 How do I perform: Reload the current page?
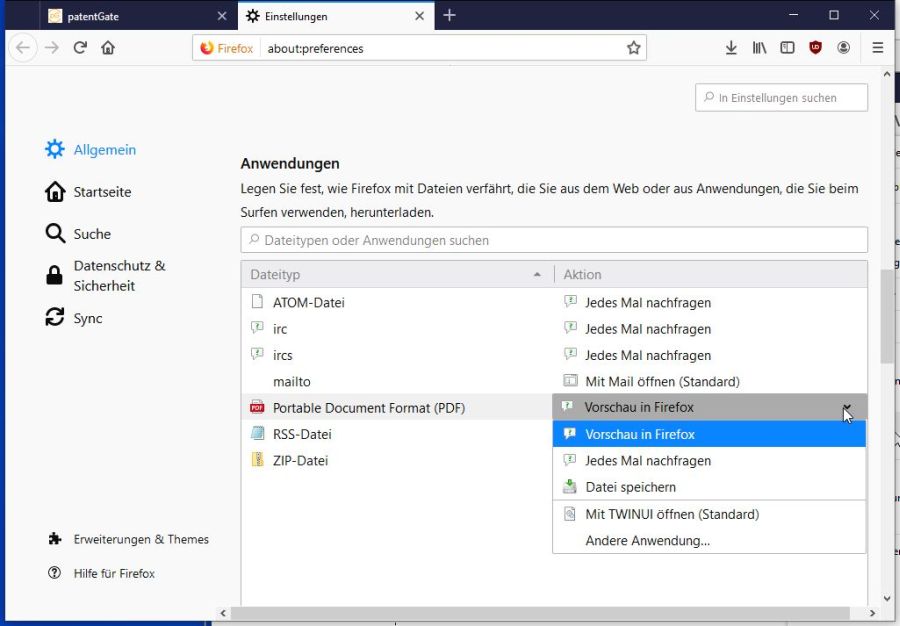pos(80,48)
